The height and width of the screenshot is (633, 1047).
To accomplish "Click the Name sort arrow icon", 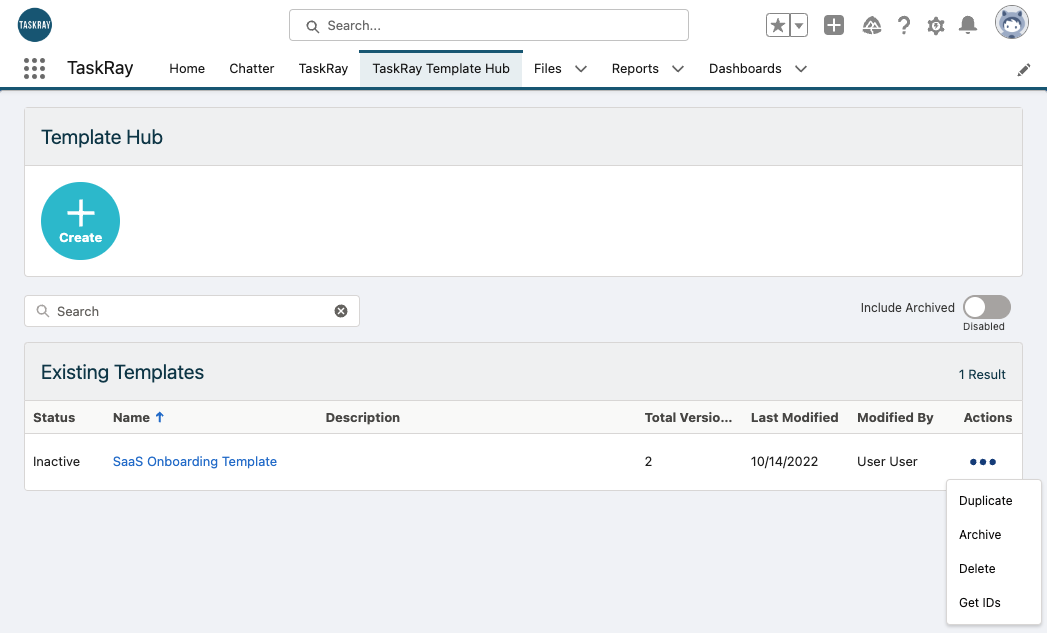I will [160, 417].
